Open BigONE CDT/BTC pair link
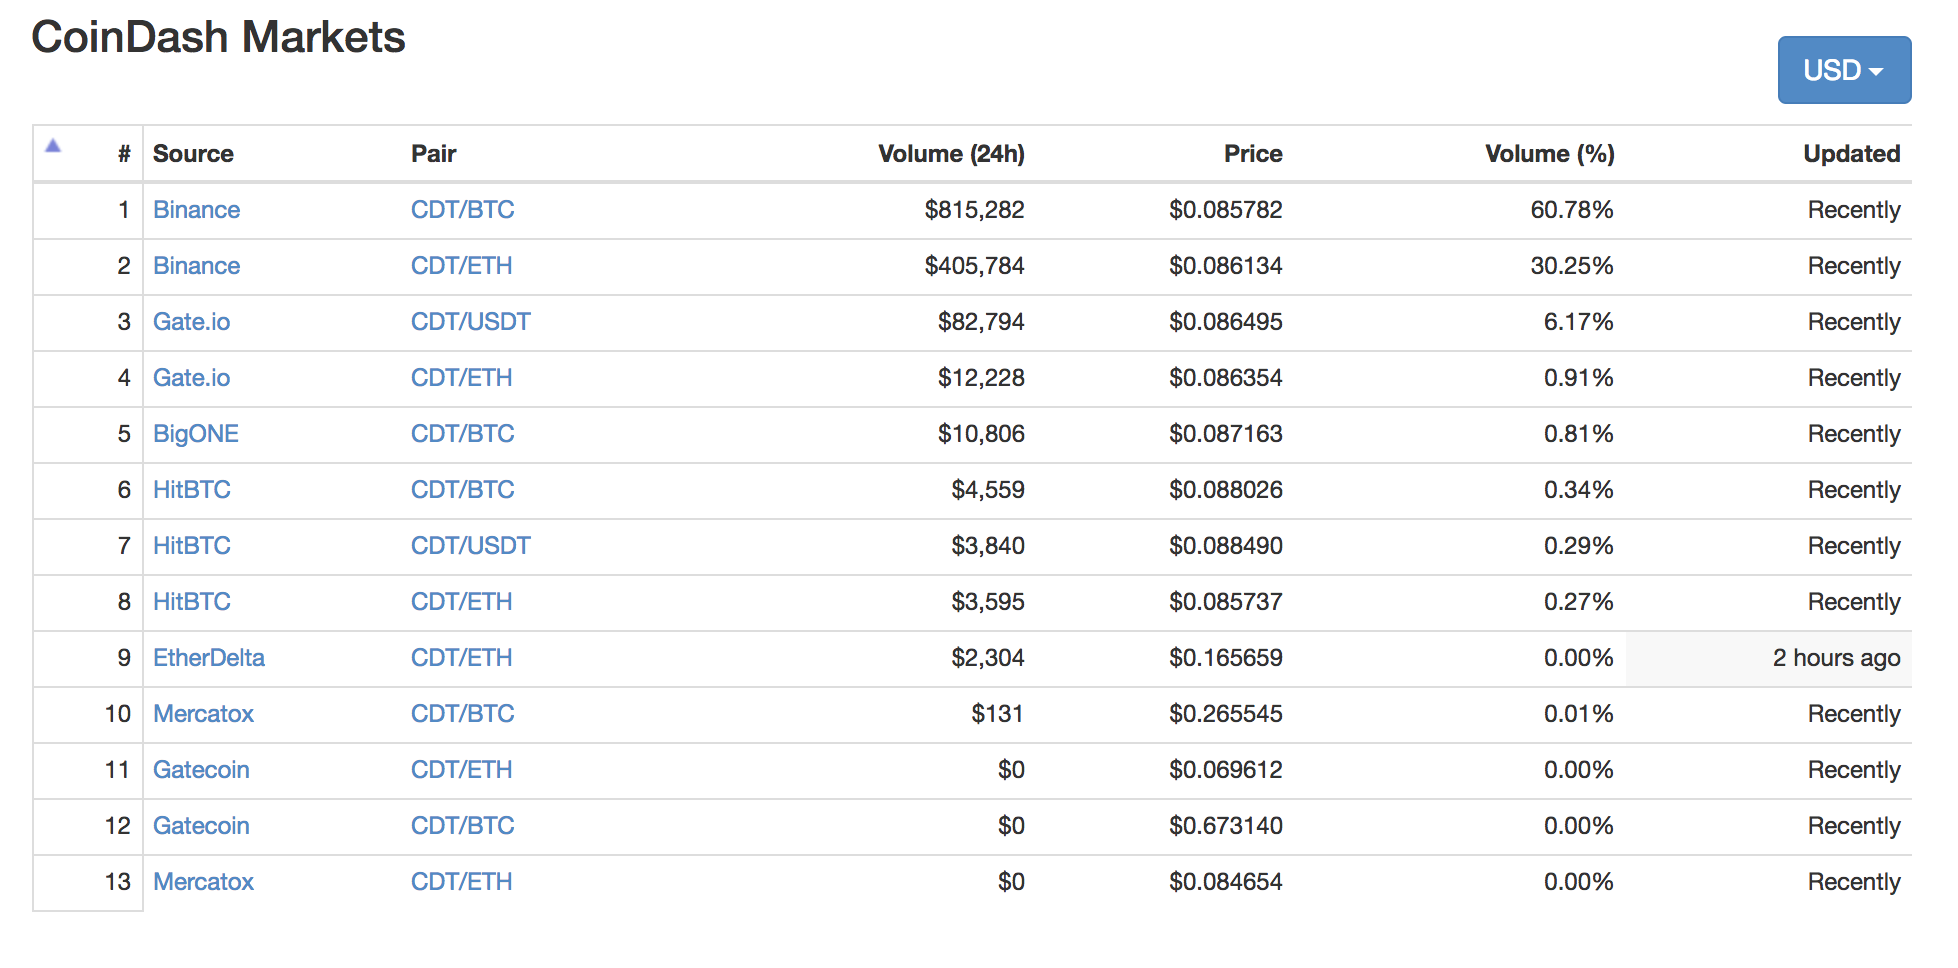 pos(462,434)
